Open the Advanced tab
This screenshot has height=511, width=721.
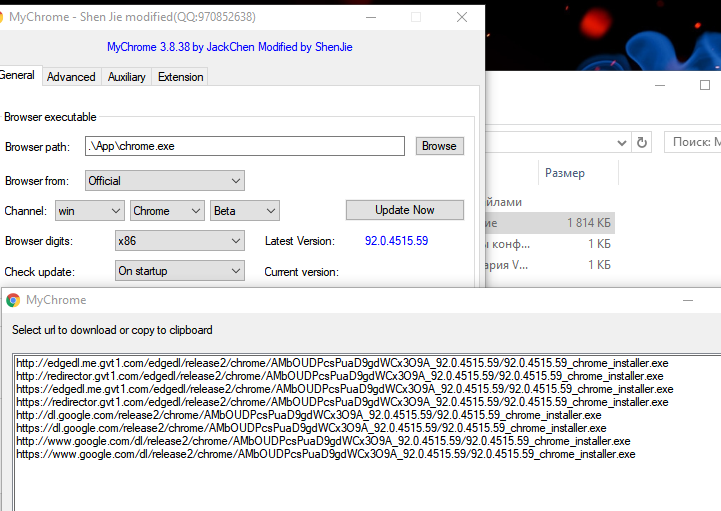tap(71, 77)
